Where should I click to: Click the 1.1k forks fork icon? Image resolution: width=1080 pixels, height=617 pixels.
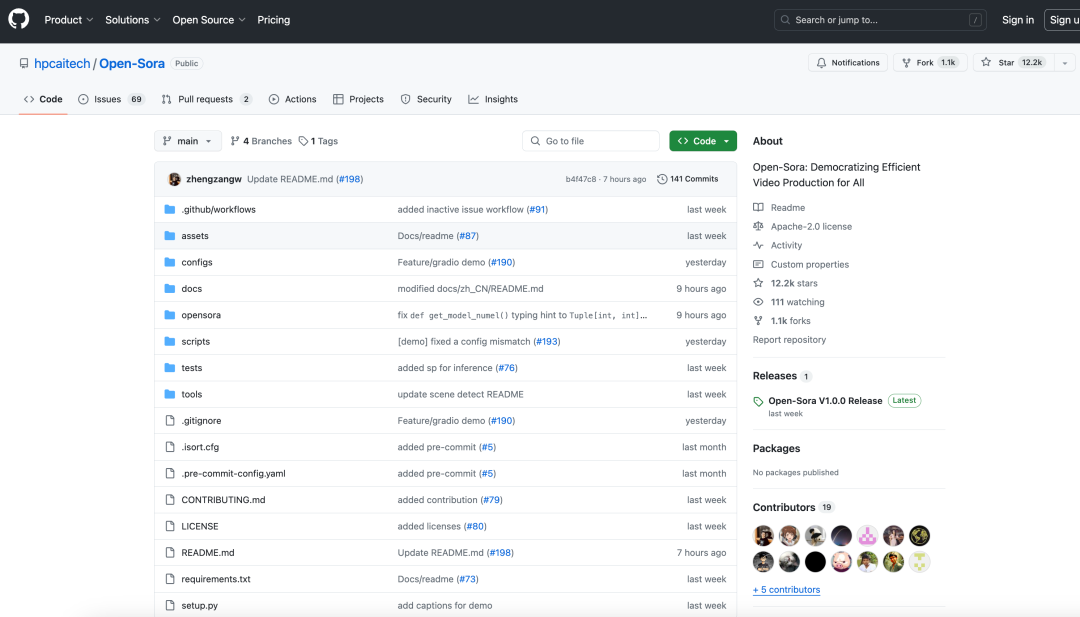click(758, 321)
